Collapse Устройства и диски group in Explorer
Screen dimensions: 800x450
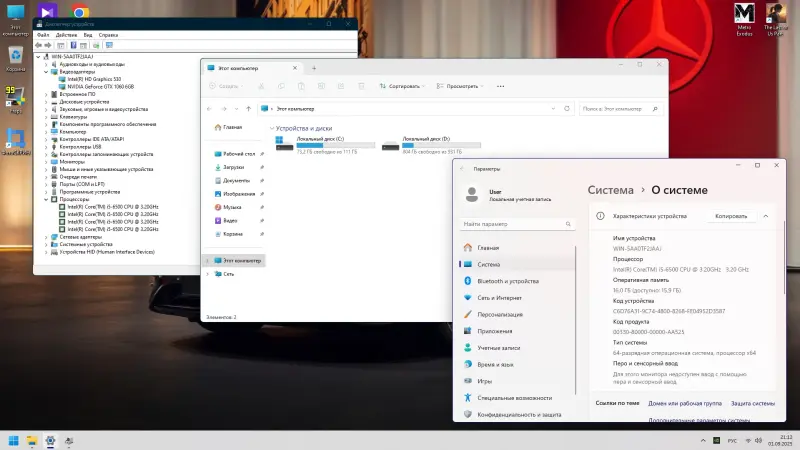pyautogui.click(x=272, y=129)
